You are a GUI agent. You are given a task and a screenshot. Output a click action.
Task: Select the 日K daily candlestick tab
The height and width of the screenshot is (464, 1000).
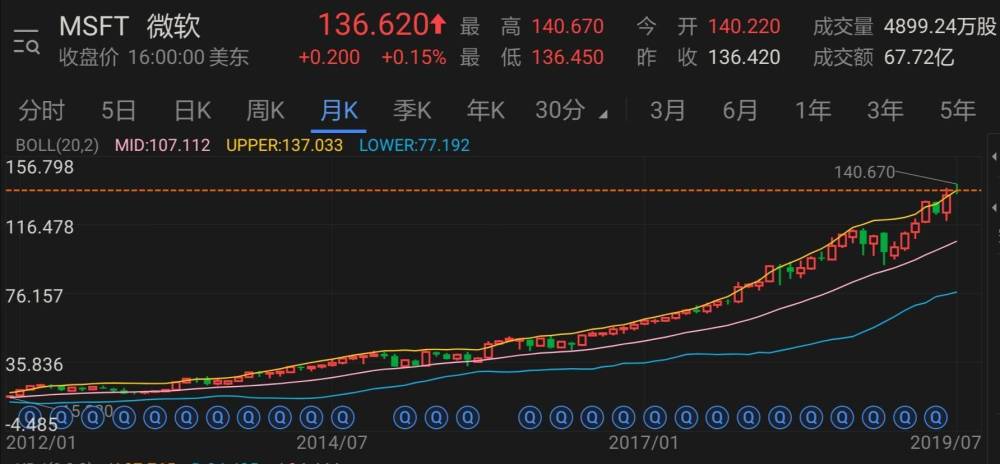tap(193, 111)
